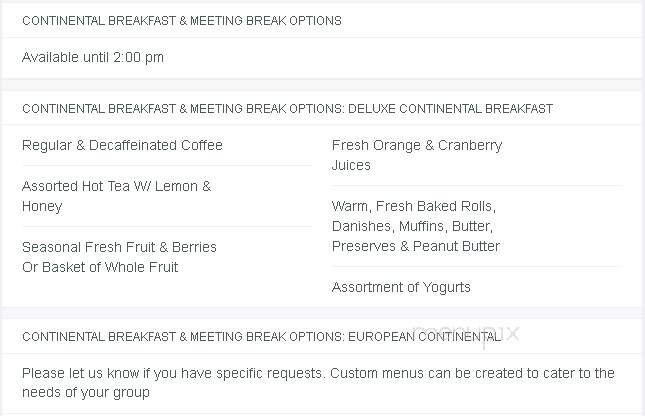Click the European Continental section header
This screenshot has width=645, height=416.
pos(262,337)
